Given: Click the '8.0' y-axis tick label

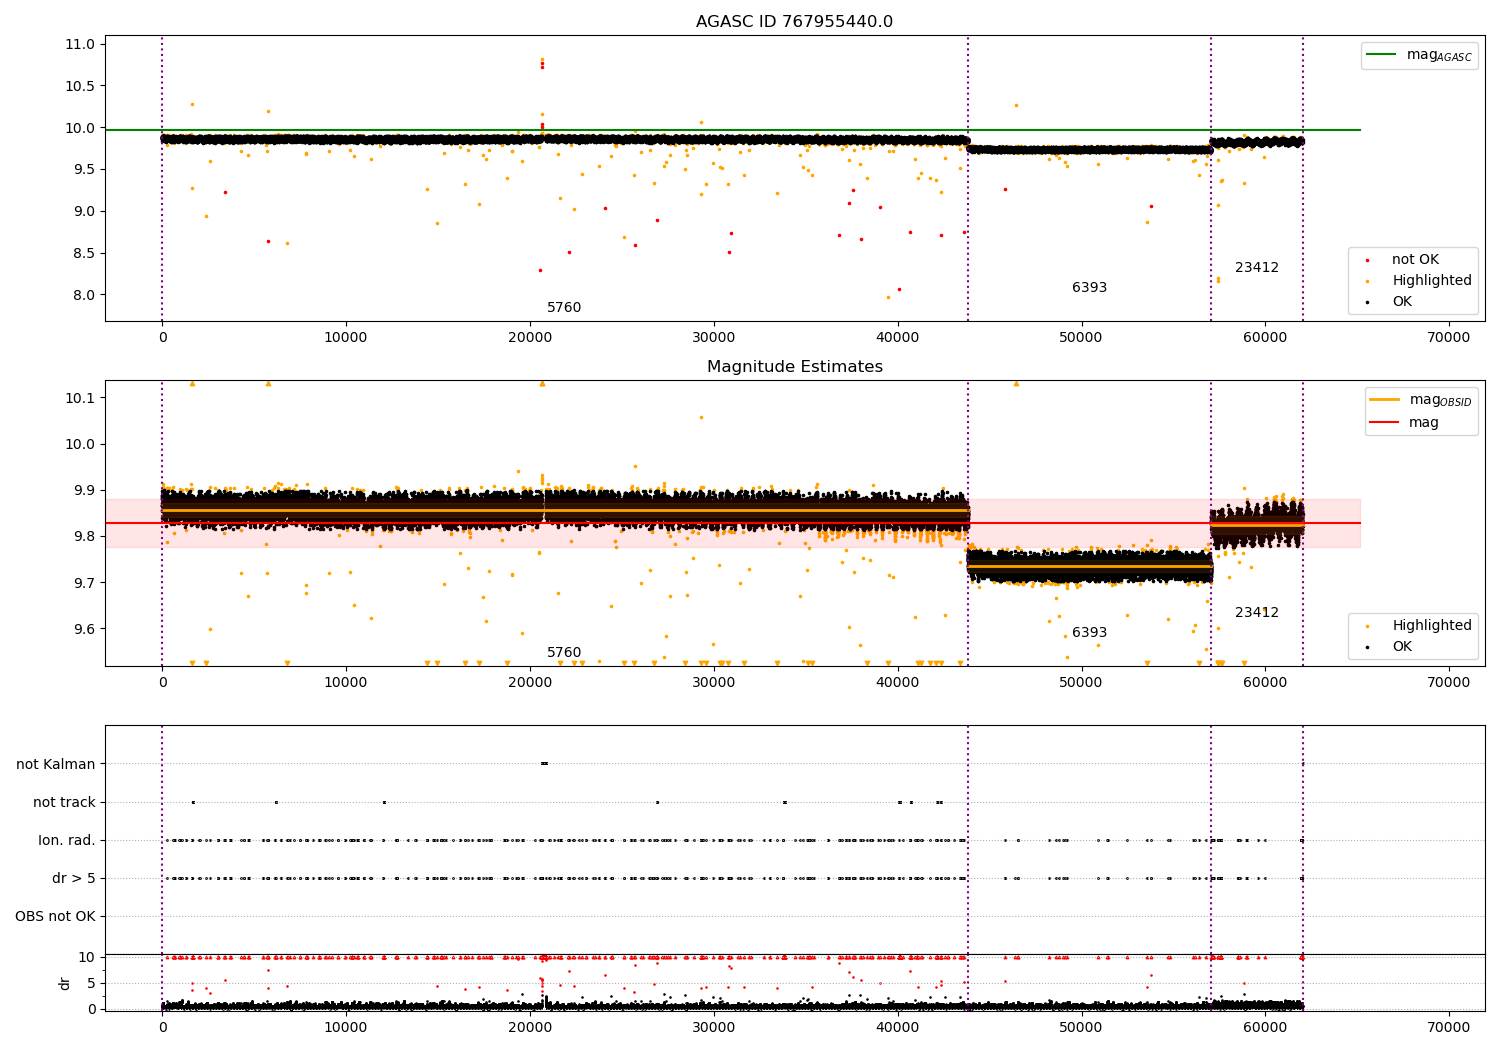Looking at the screenshot, I should 83,295.
